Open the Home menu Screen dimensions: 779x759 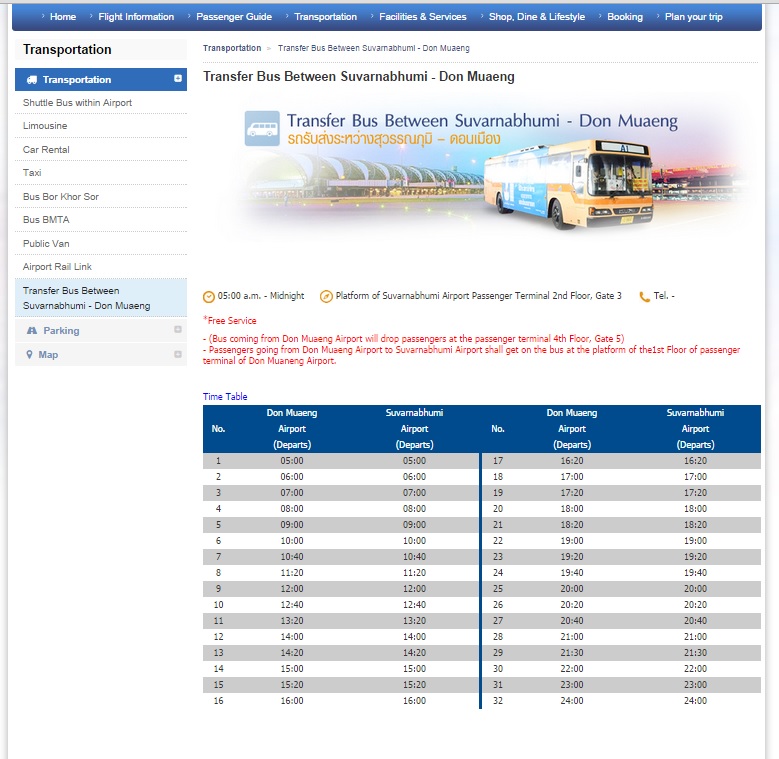(63, 16)
